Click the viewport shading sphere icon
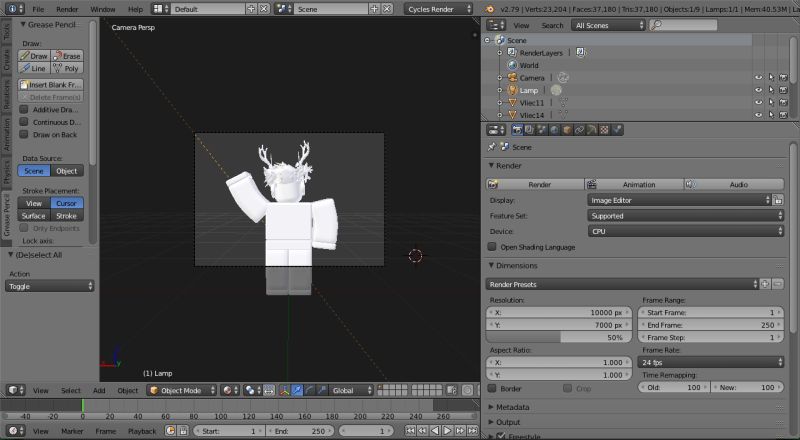 [228, 390]
